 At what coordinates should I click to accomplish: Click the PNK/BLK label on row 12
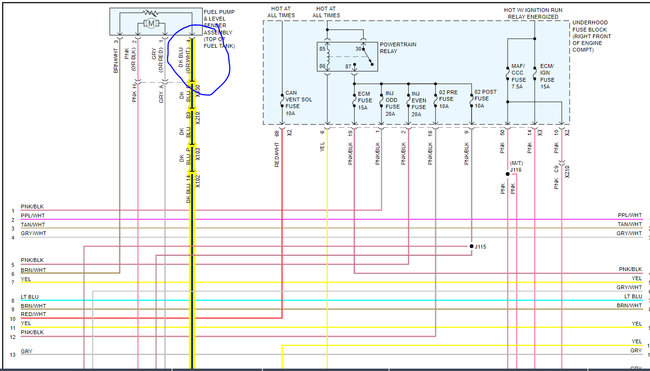click(x=32, y=332)
